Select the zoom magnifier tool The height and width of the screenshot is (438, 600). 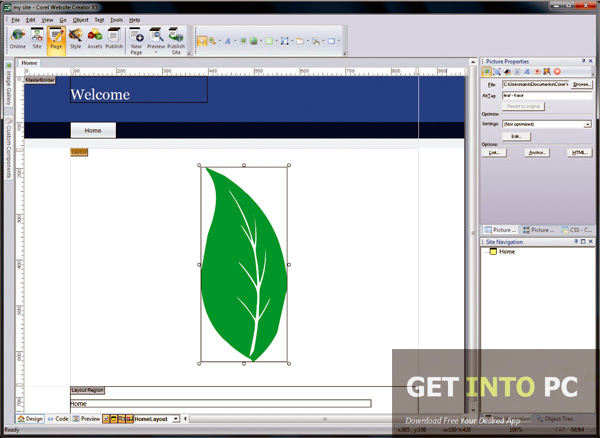(212, 41)
